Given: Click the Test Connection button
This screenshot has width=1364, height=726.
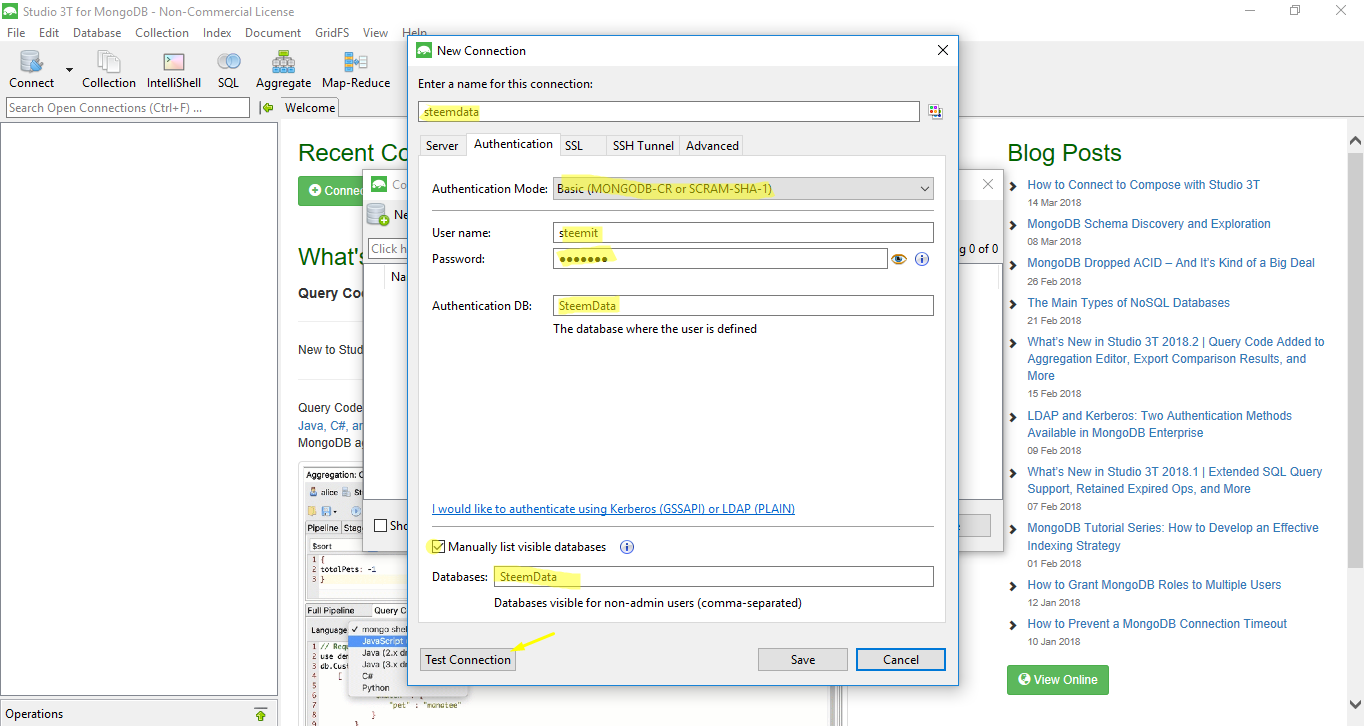Looking at the screenshot, I should pyautogui.click(x=468, y=660).
